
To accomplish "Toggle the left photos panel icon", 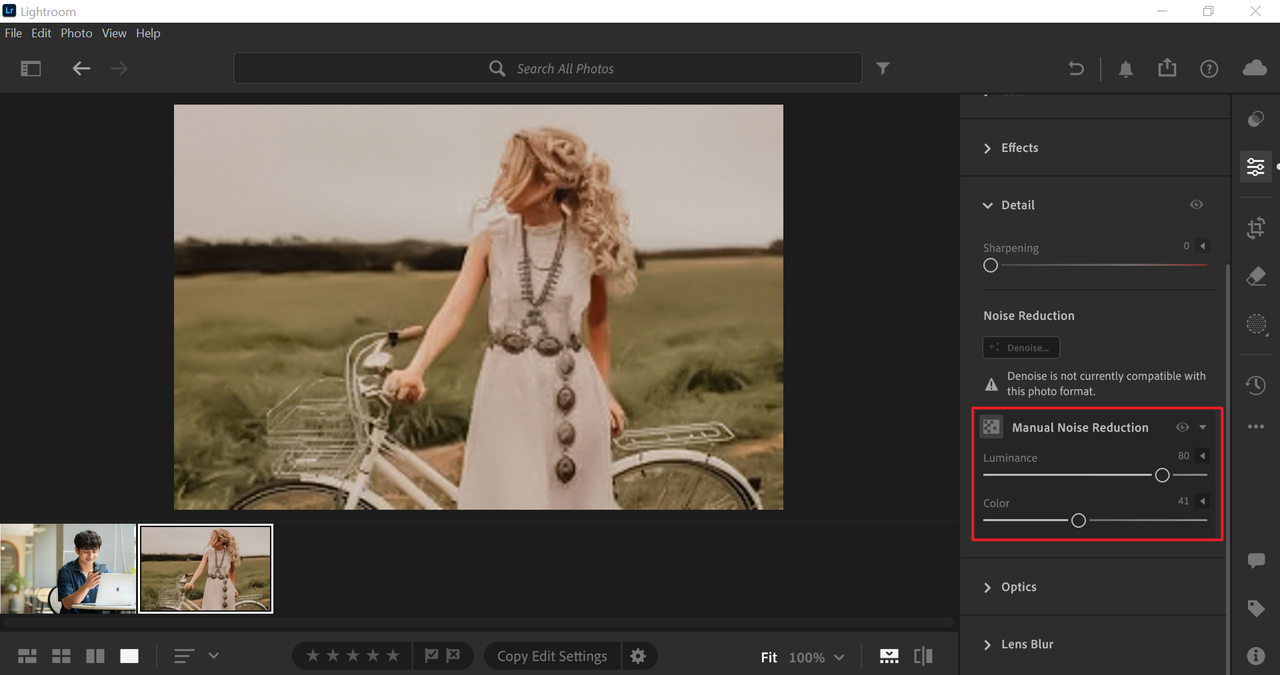I will pos(31,69).
